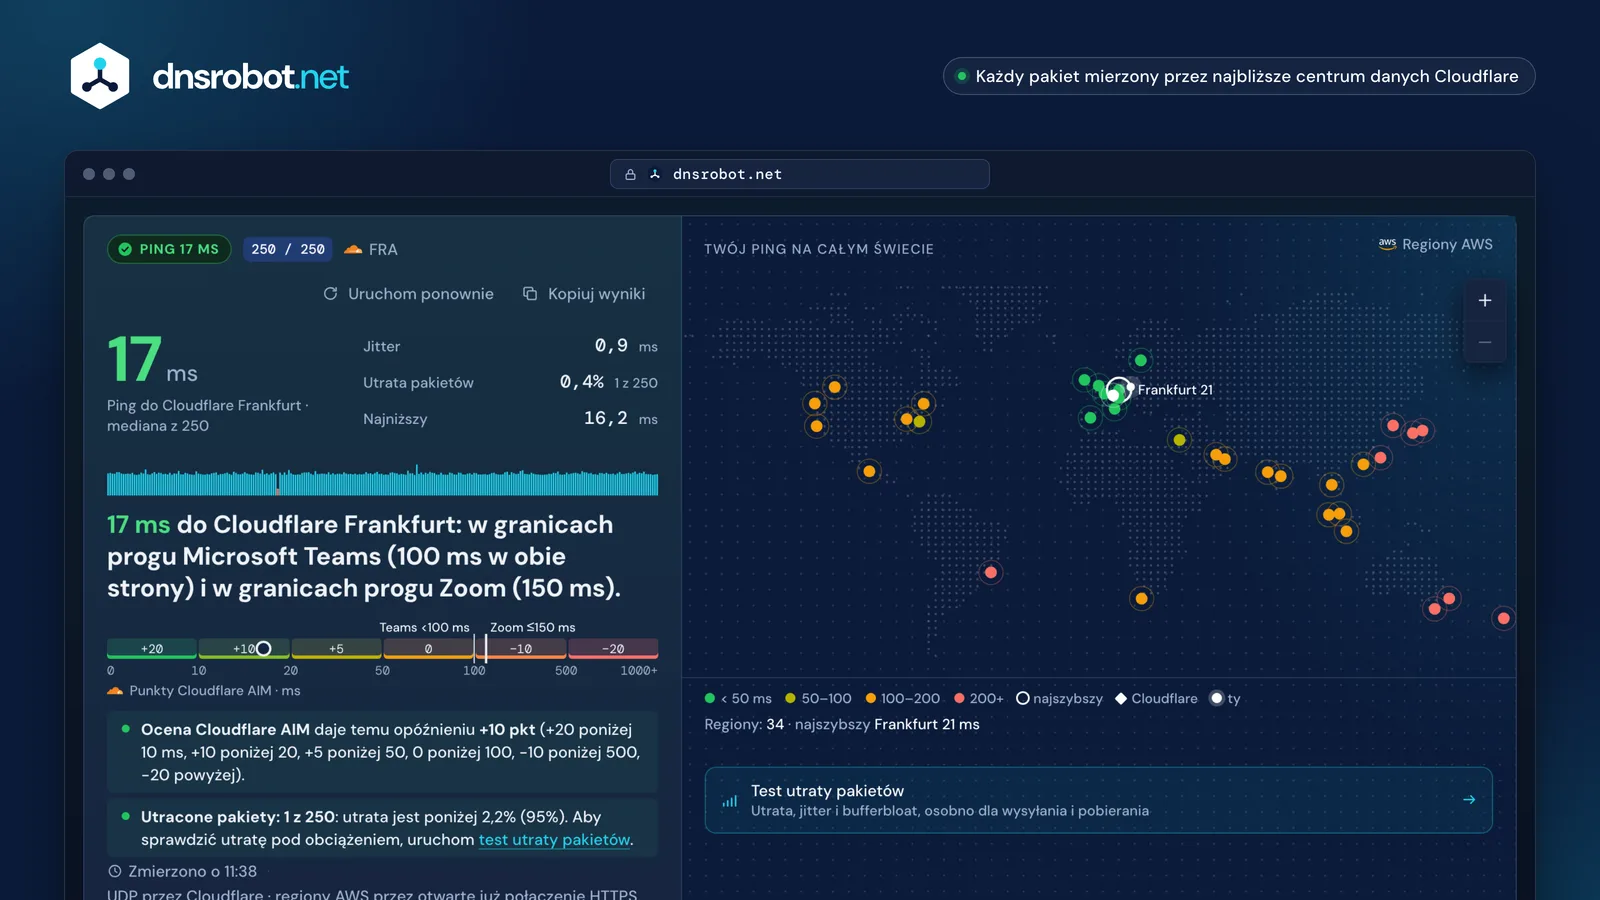1600x900 pixels.
Task: Click the top banner about Cloudflare data centers
Action: (1239, 76)
